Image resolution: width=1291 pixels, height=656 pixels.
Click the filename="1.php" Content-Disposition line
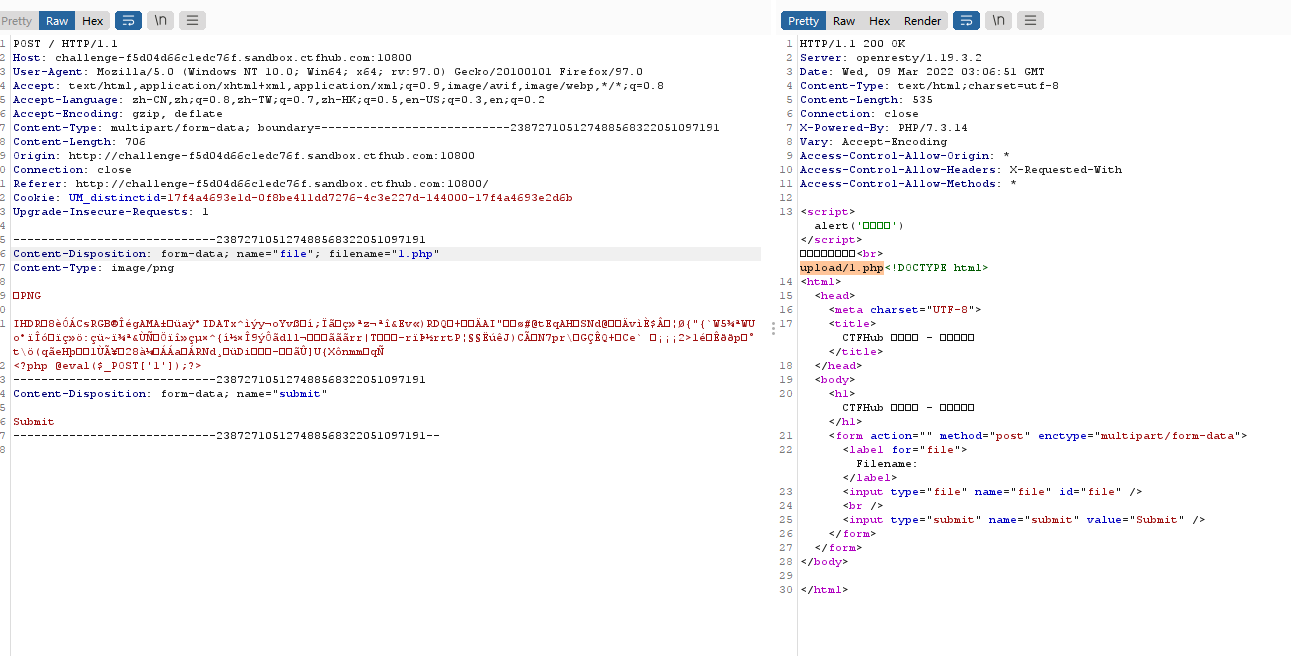pos(226,254)
